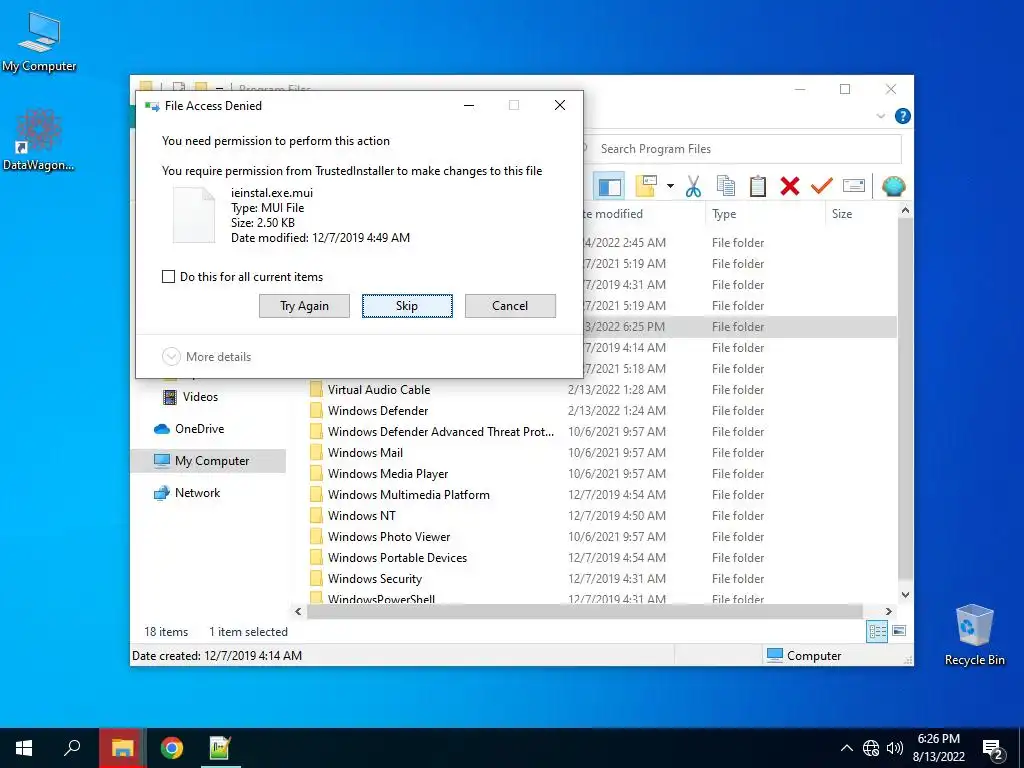Click the vertical scrollbar down arrow

[905, 595]
